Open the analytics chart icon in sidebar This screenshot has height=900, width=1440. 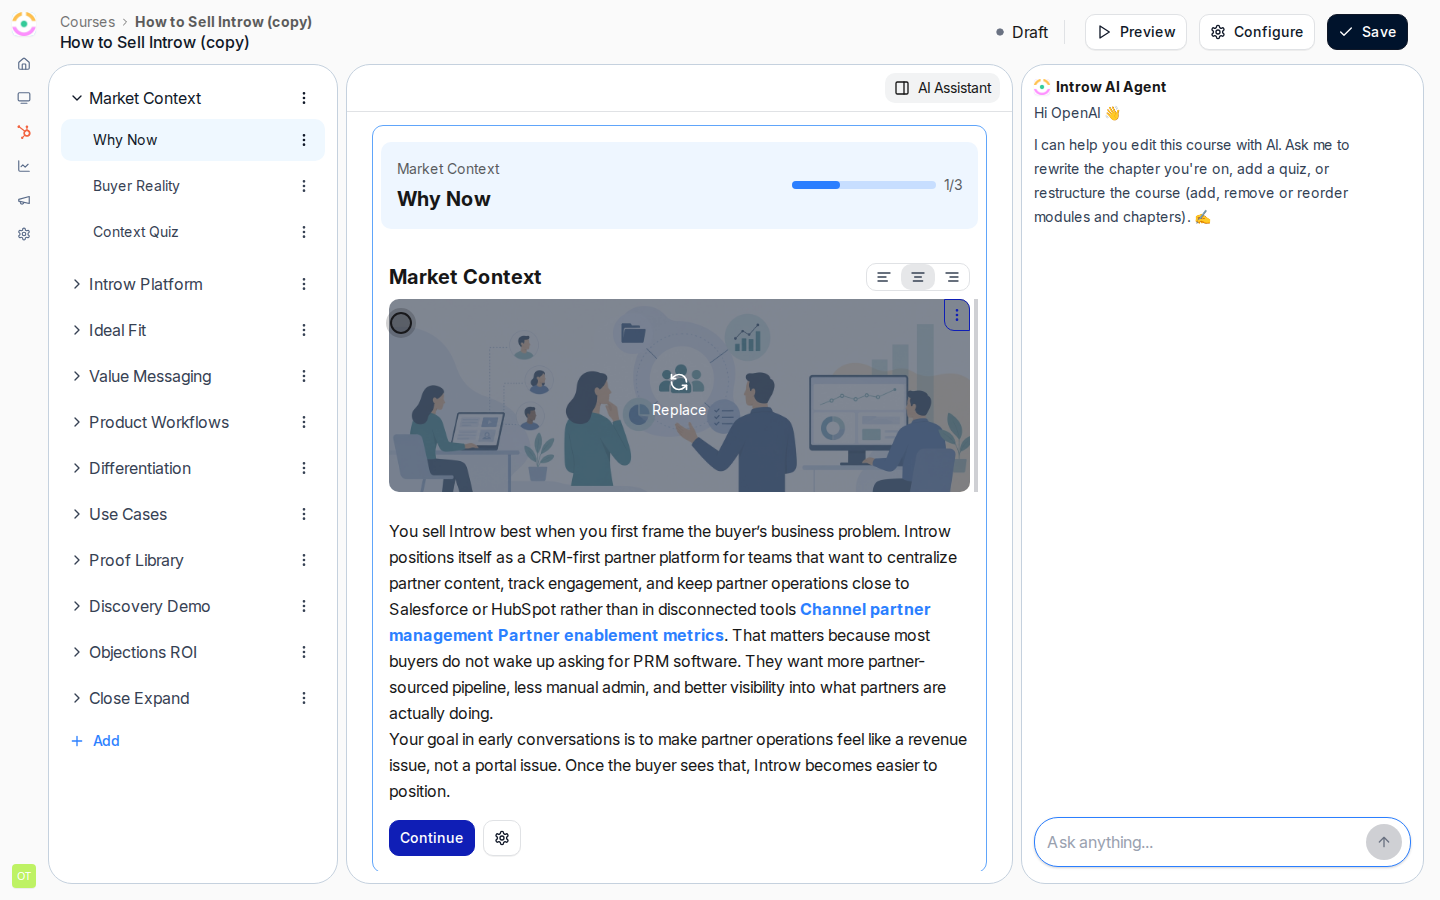24,166
